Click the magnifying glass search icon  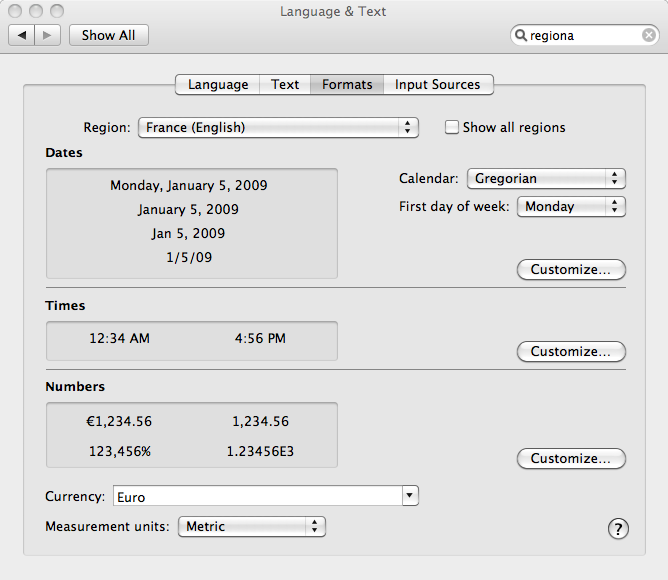(x=521, y=35)
